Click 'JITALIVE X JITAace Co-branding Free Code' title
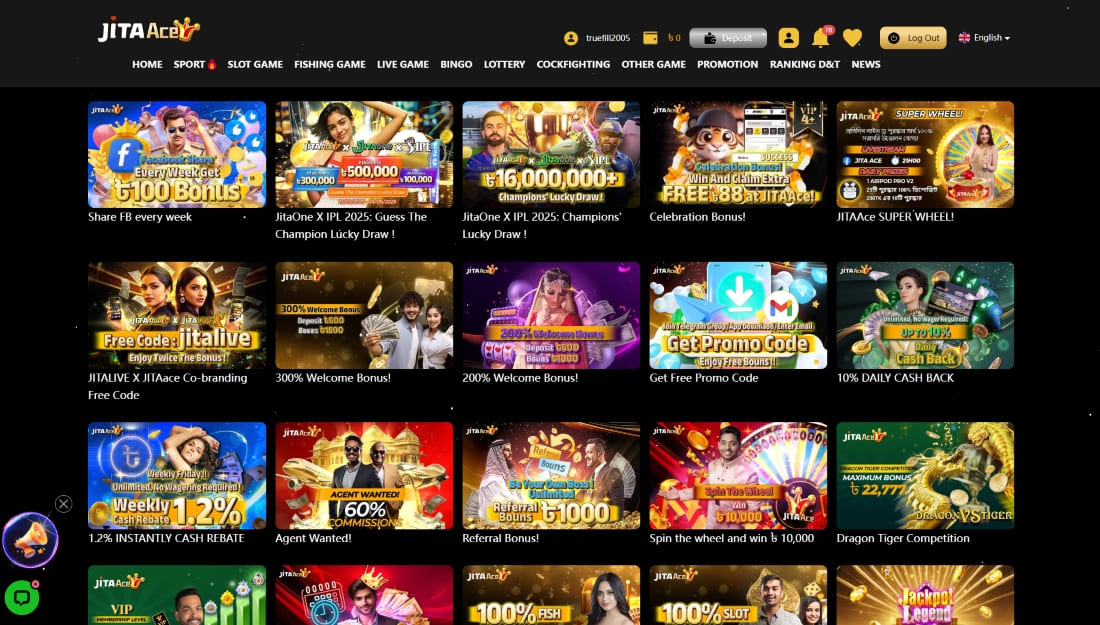This screenshot has width=1100, height=625. tap(168, 386)
